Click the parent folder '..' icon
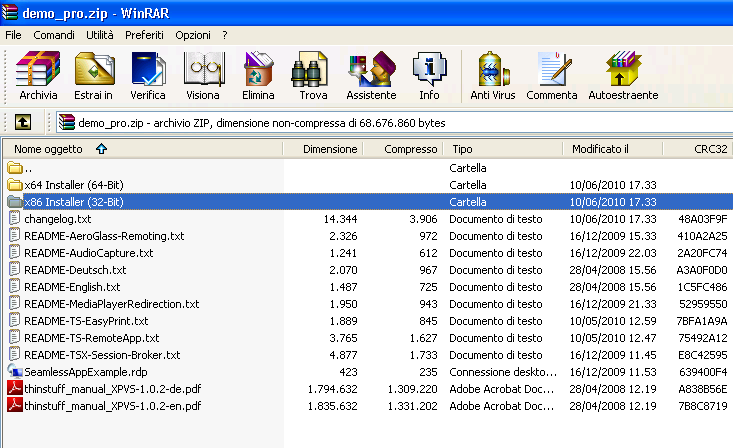The width and height of the screenshot is (733, 448). click(15, 167)
